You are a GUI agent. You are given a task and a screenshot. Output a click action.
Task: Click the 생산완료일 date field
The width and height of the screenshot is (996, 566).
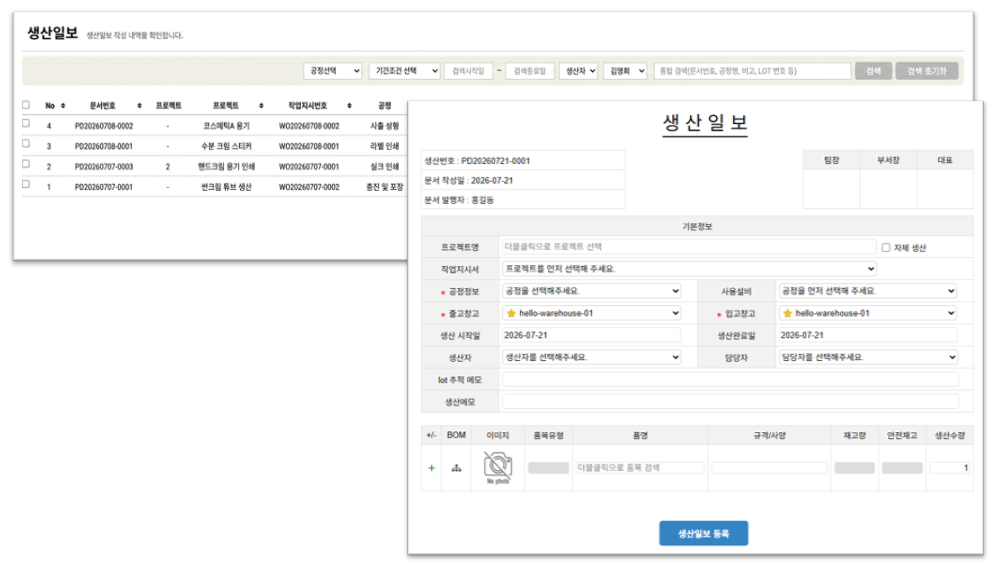868,335
